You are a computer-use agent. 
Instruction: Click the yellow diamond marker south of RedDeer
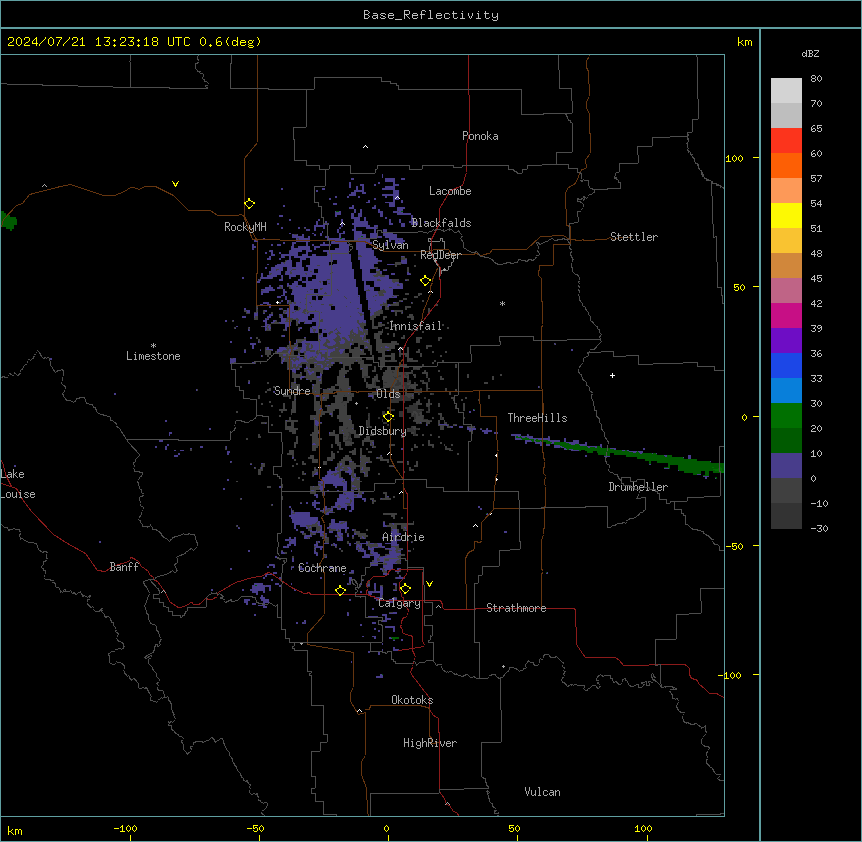tap(426, 281)
